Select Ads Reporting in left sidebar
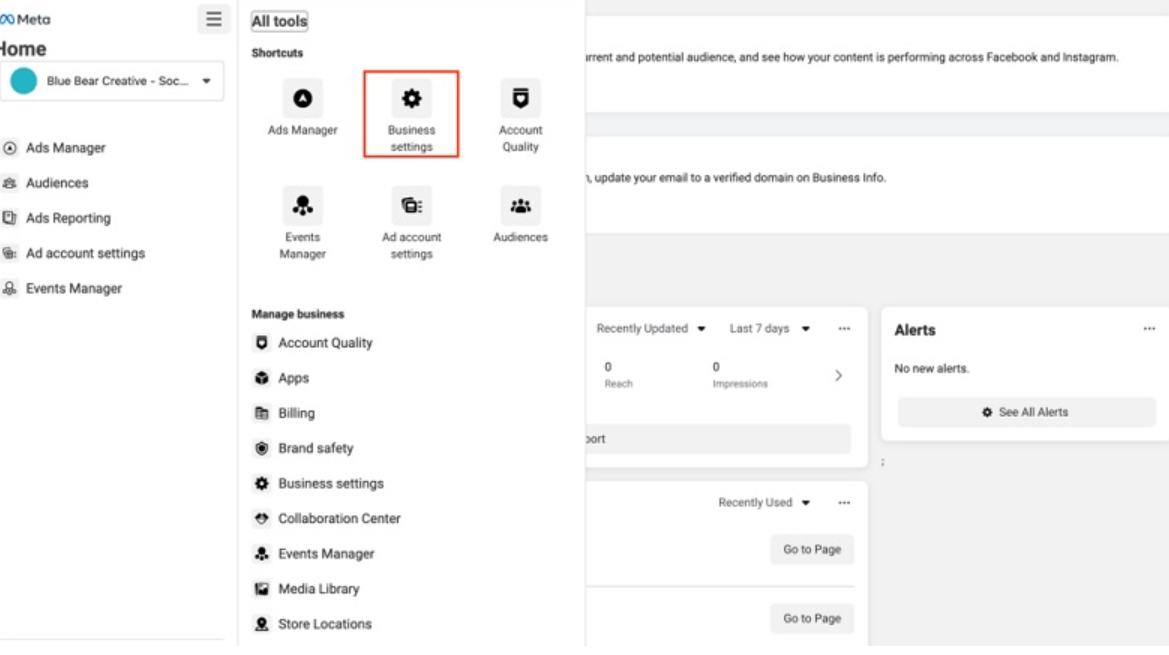 (68, 218)
